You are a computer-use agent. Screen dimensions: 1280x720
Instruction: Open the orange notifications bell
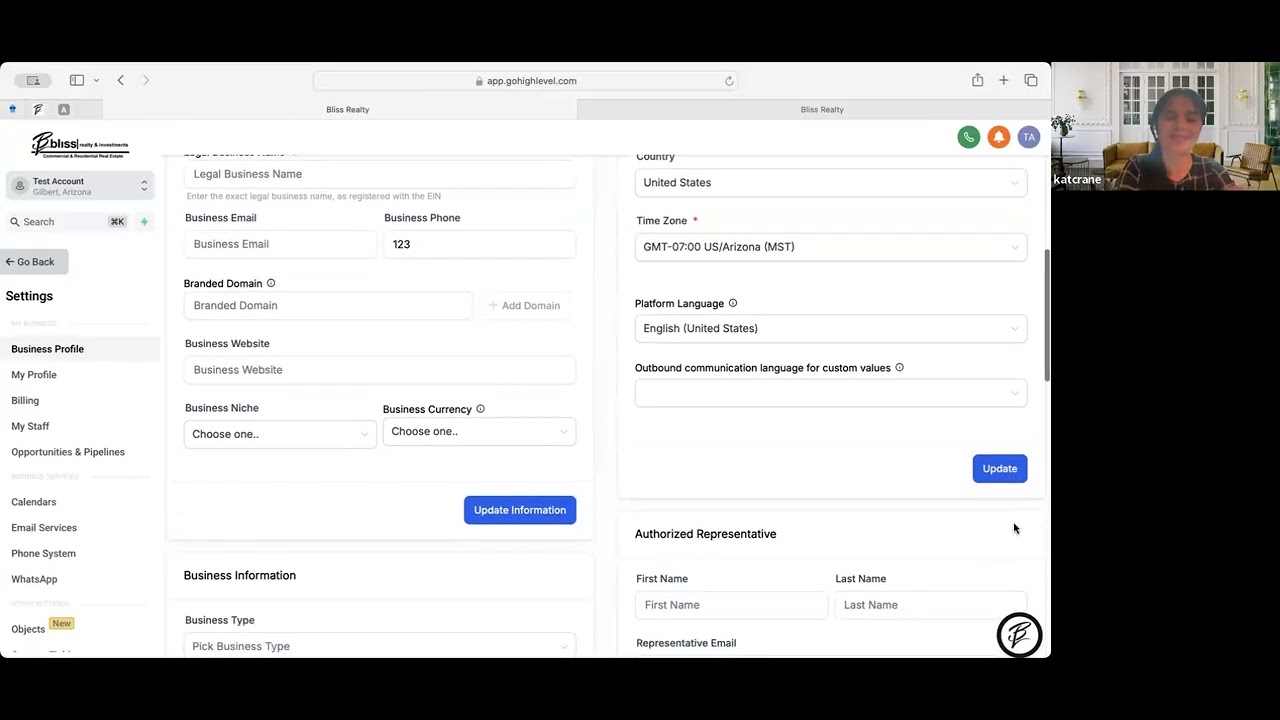[998, 137]
